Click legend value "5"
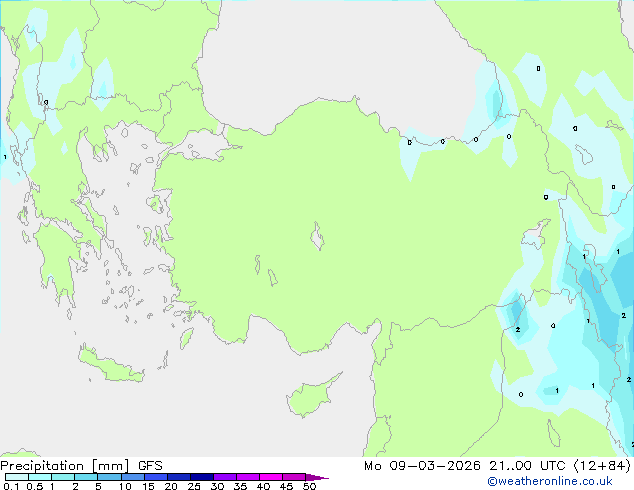634x490 pixels. (98, 486)
